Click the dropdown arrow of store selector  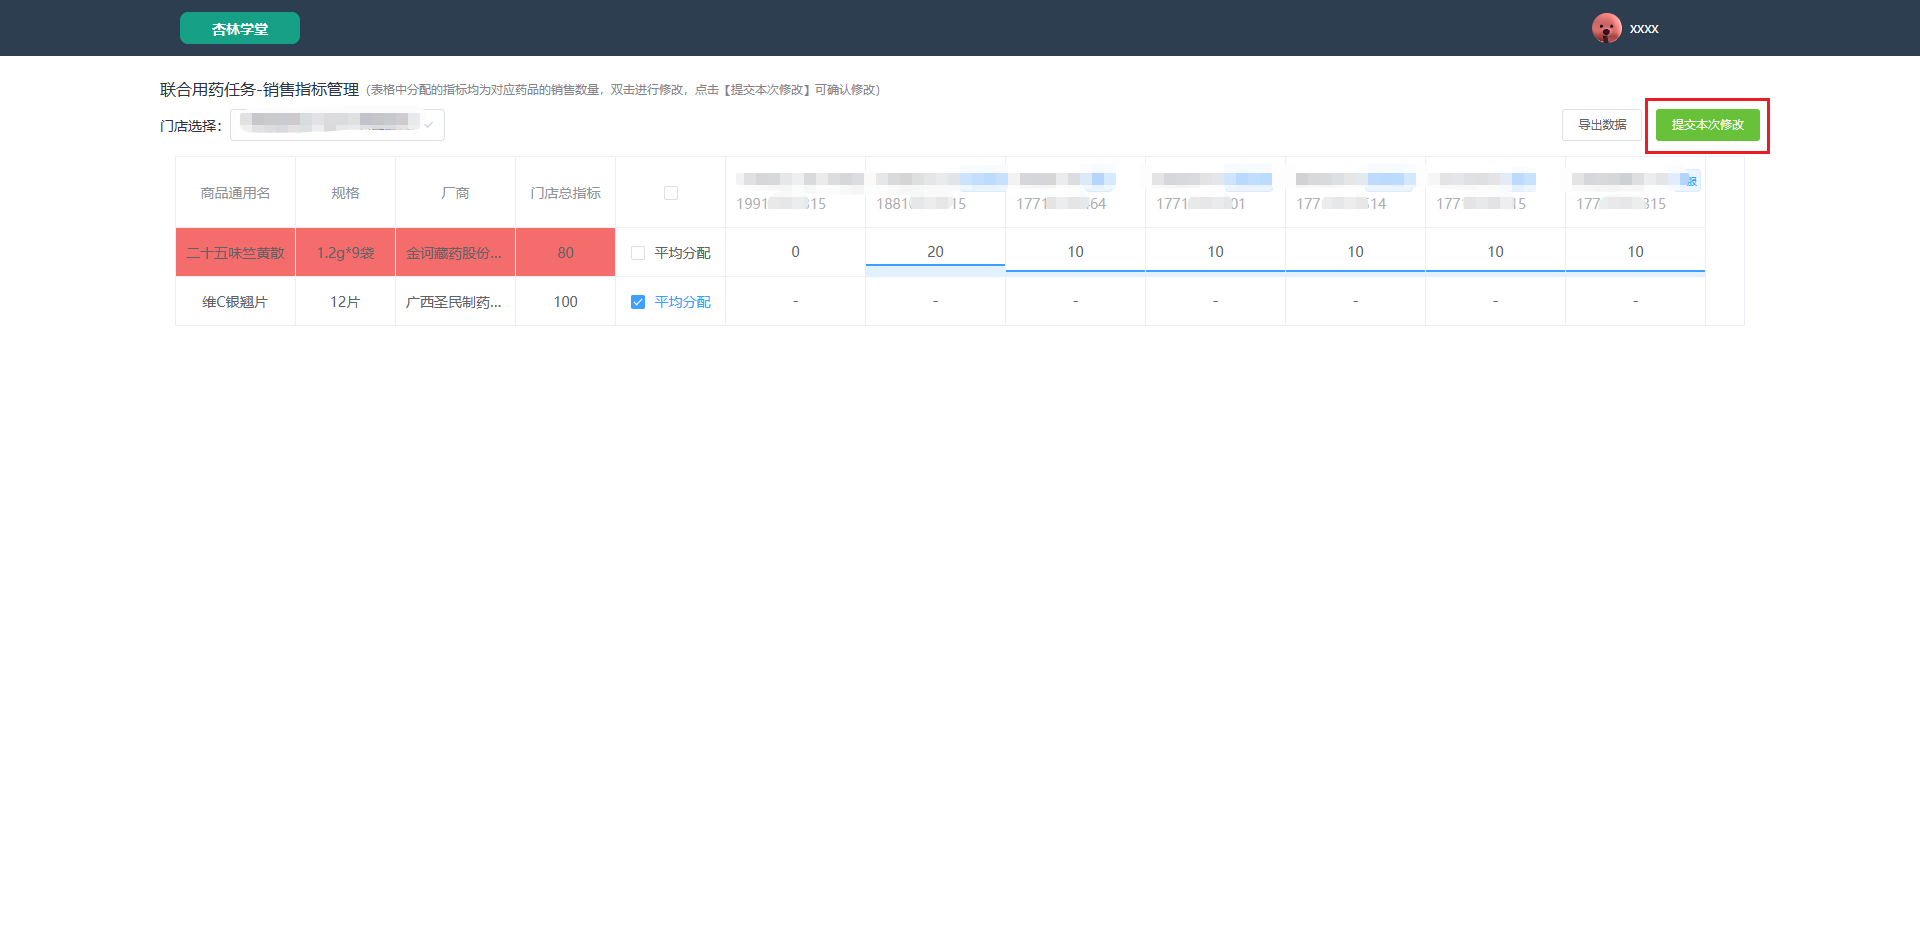(x=428, y=125)
